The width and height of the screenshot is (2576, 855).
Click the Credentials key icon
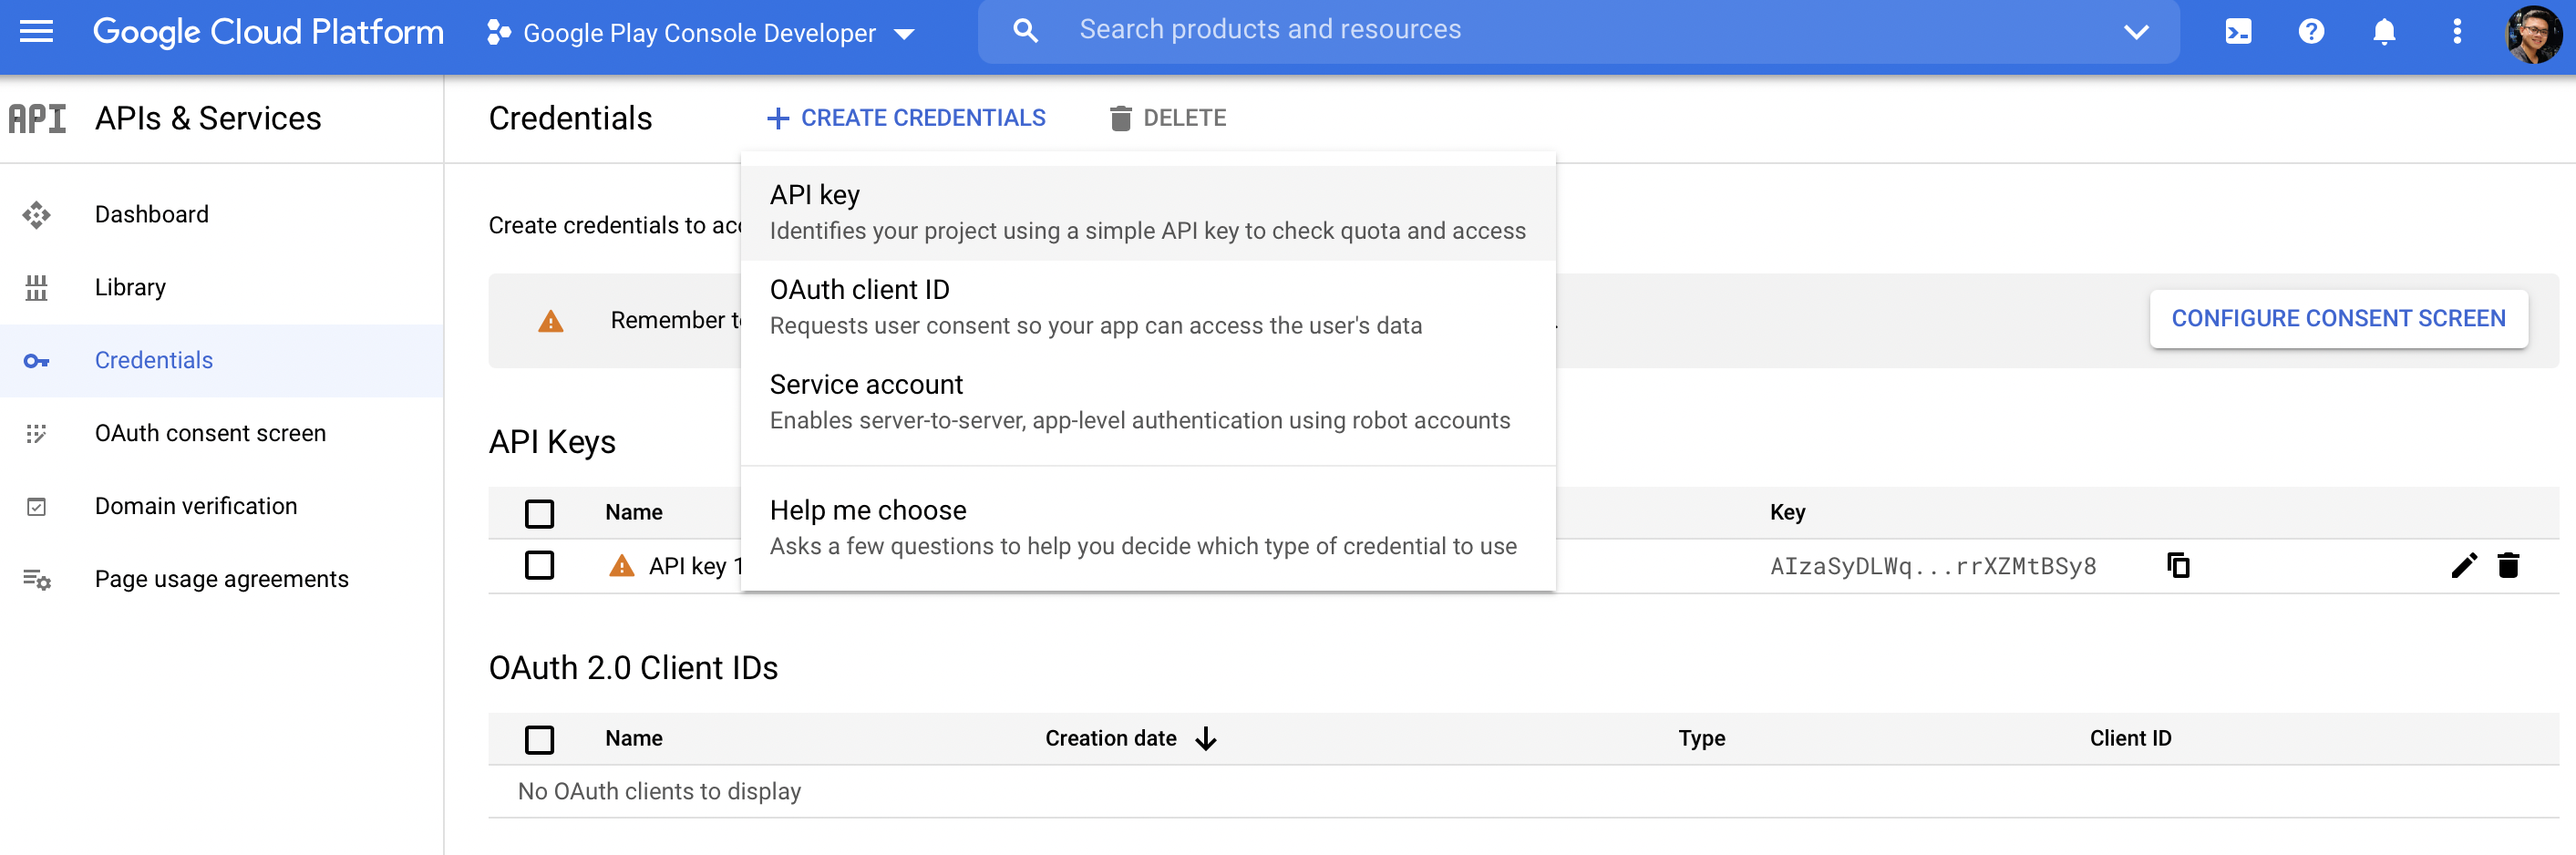[x=37, y=361]
